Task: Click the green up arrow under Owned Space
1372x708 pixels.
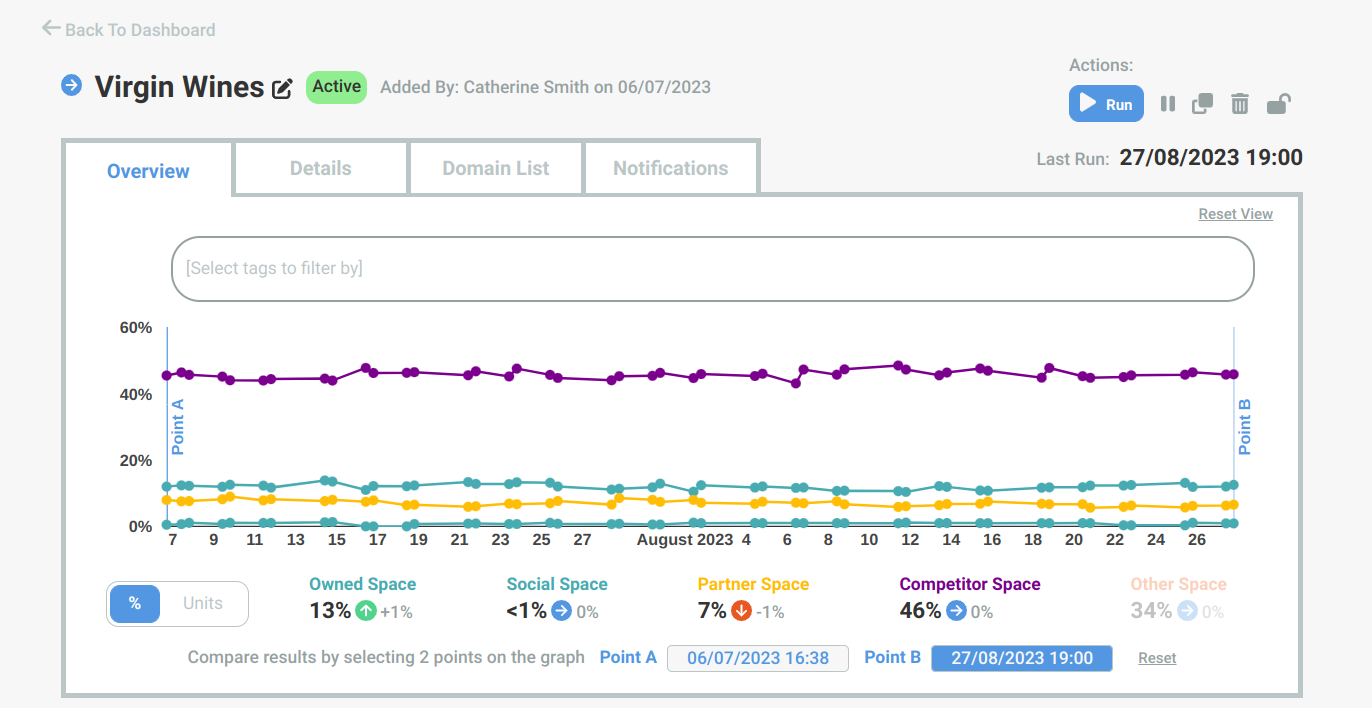Action: click(366, 610)
